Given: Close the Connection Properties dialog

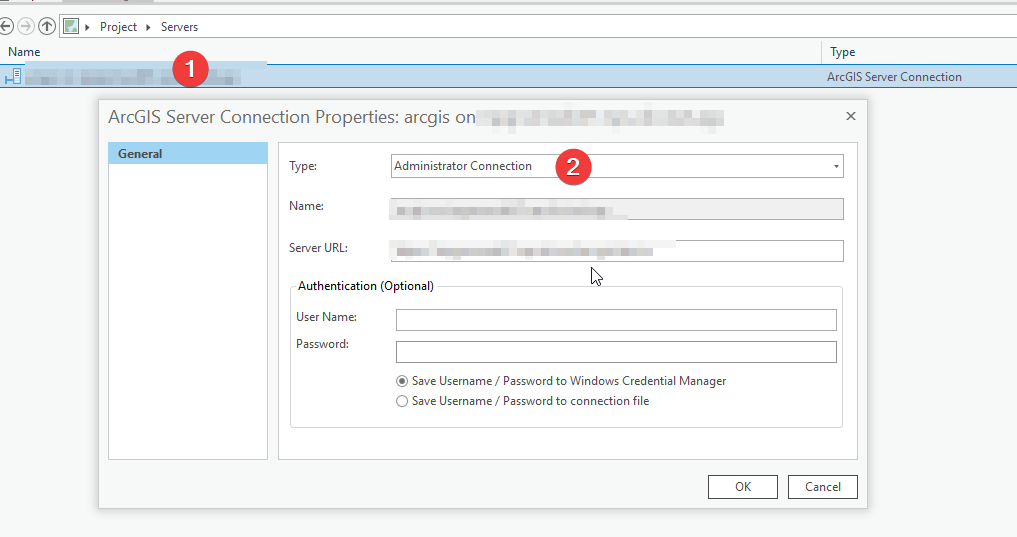Looking at the screenshot, I should (851, 116).
